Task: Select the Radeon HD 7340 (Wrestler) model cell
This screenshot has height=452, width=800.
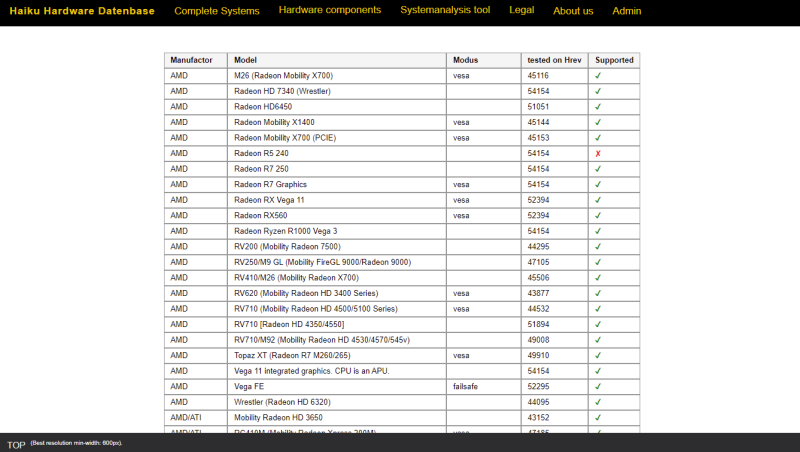Action: tap(337, 91)
